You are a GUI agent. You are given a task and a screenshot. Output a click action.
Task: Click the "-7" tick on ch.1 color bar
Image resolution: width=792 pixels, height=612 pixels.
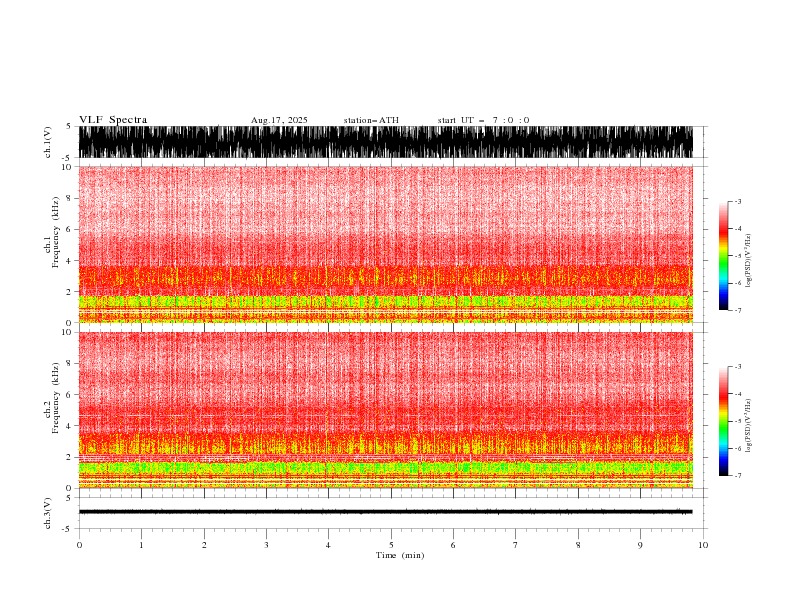[x=737, y=310]
